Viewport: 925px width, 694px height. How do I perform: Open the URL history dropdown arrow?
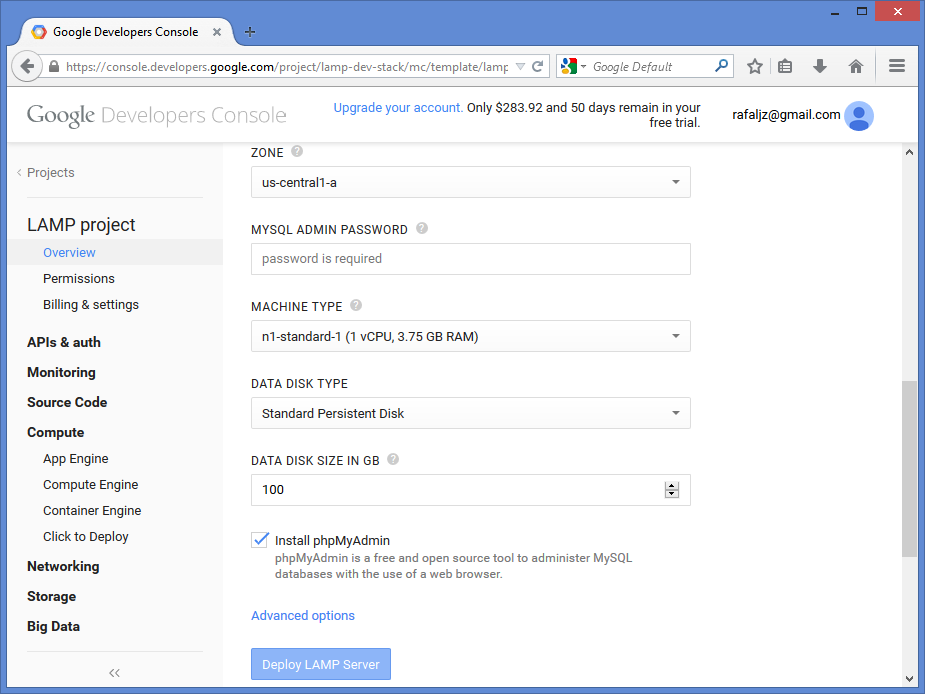[520, 67]
